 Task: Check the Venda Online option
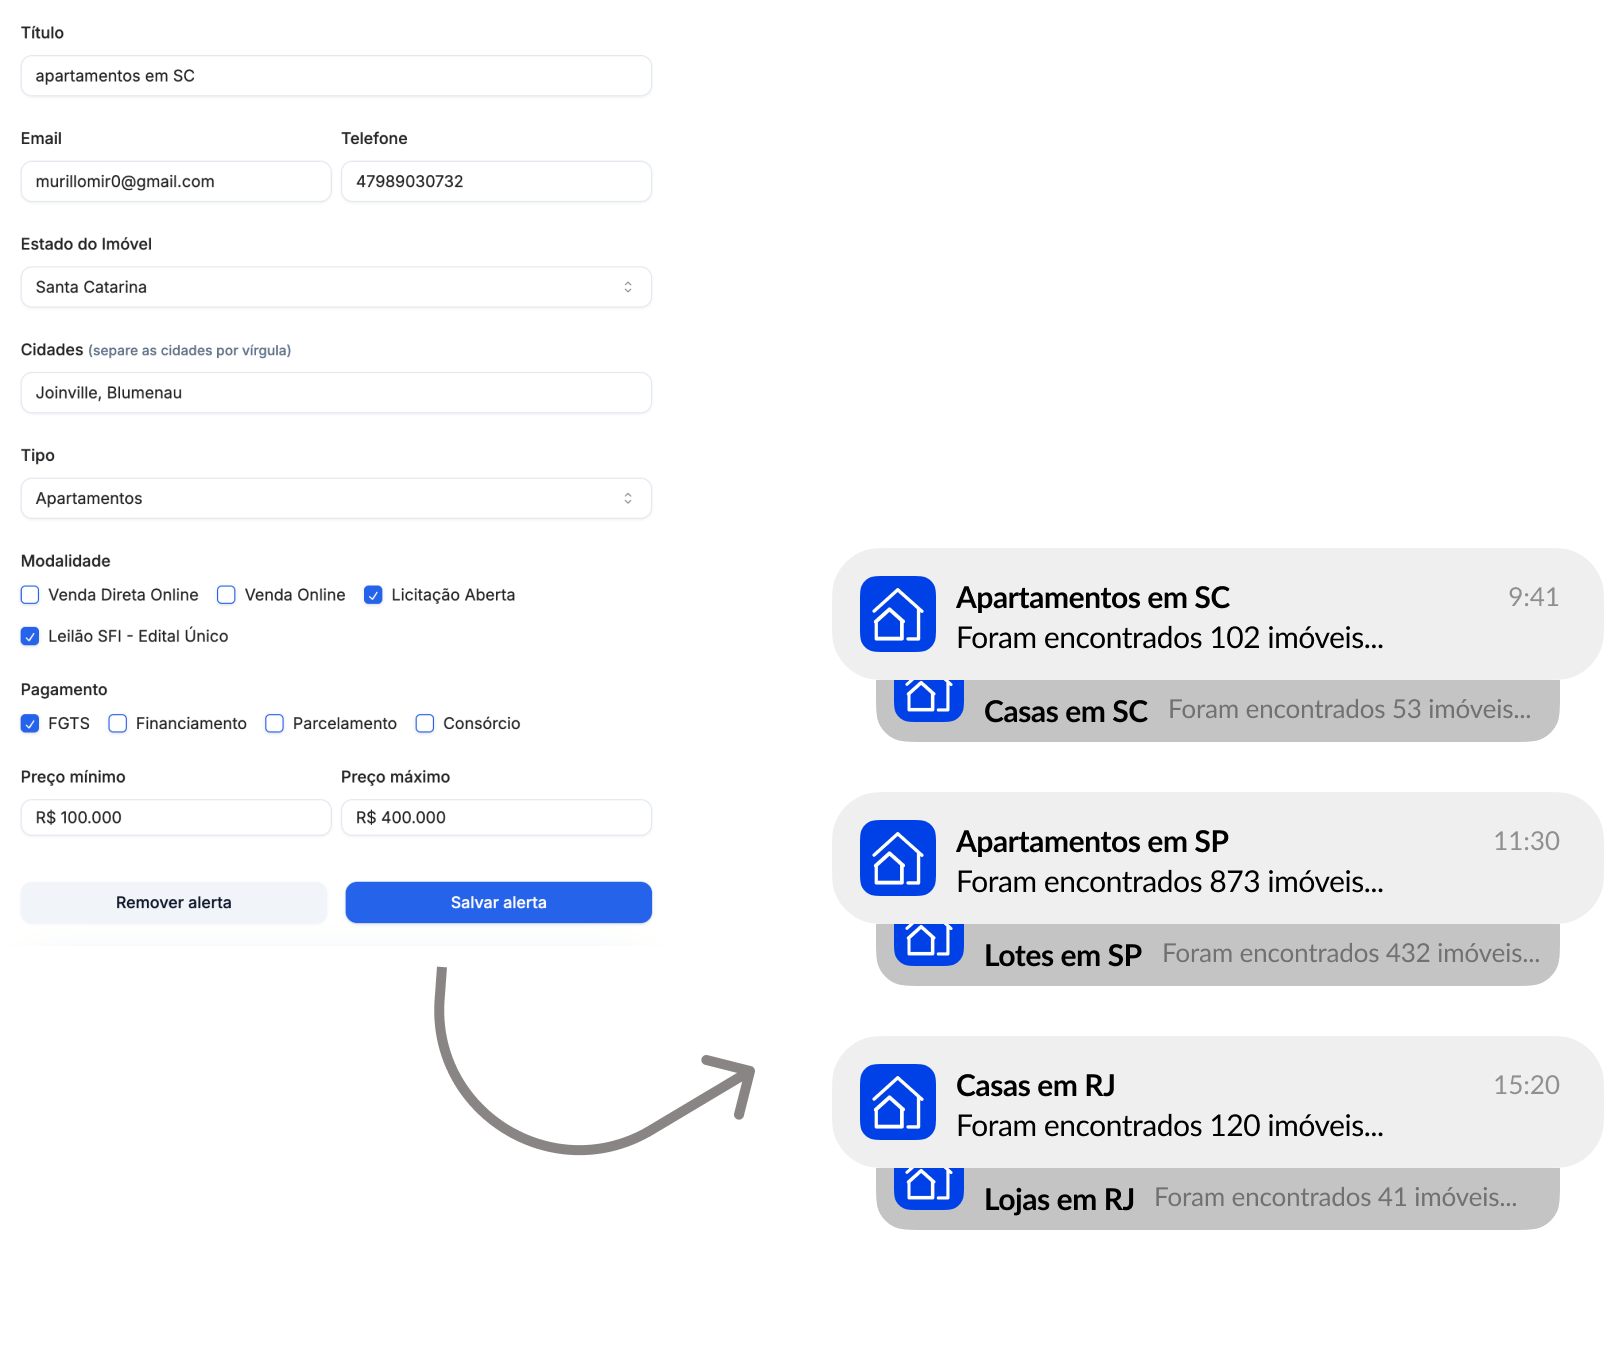point(226,595)
